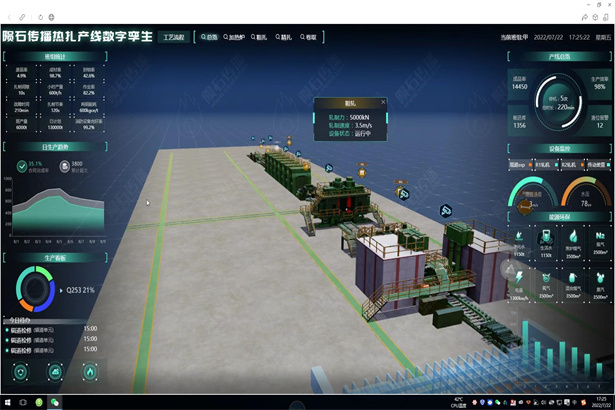Click the purified water 1150t icon
The width and height of the screenshot is (615, 410).
(519, 236)
